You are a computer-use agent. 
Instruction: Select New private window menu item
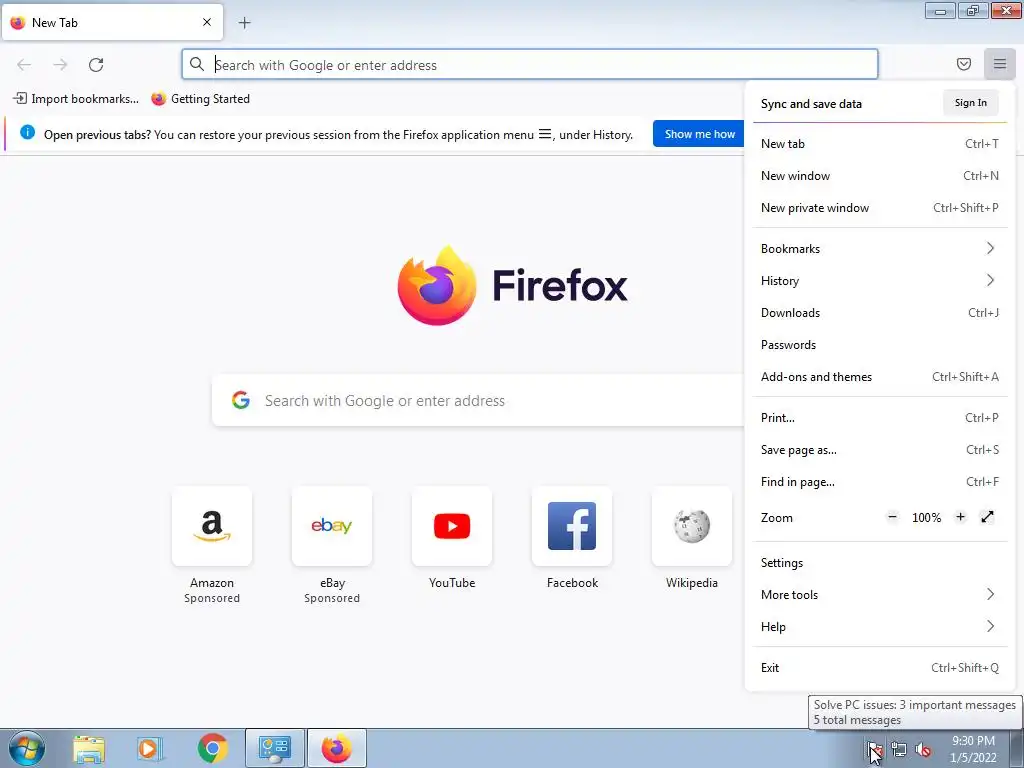click(x=879, y=208)
